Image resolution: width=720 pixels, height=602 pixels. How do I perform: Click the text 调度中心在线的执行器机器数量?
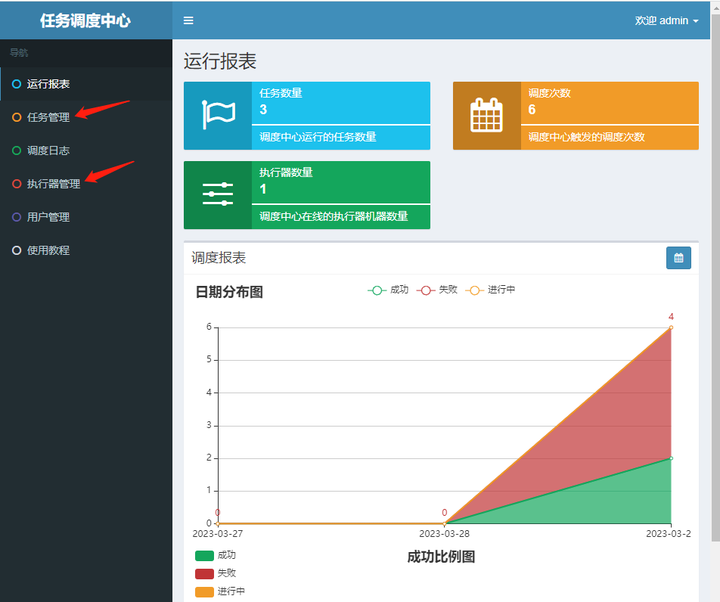(x=333, y=216)
